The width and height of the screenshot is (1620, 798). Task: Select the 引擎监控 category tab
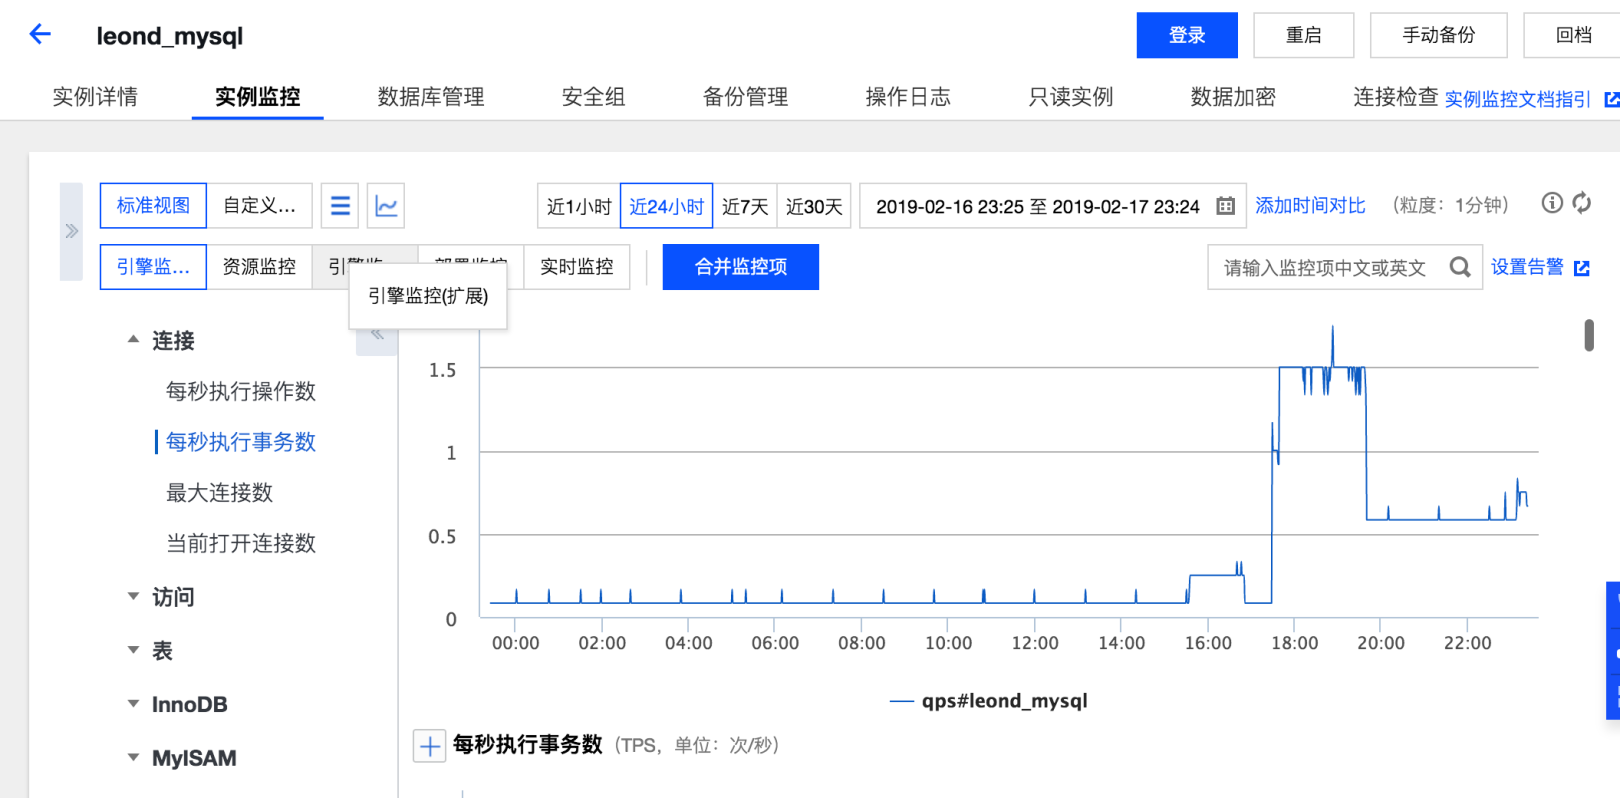tap(153, 267)
